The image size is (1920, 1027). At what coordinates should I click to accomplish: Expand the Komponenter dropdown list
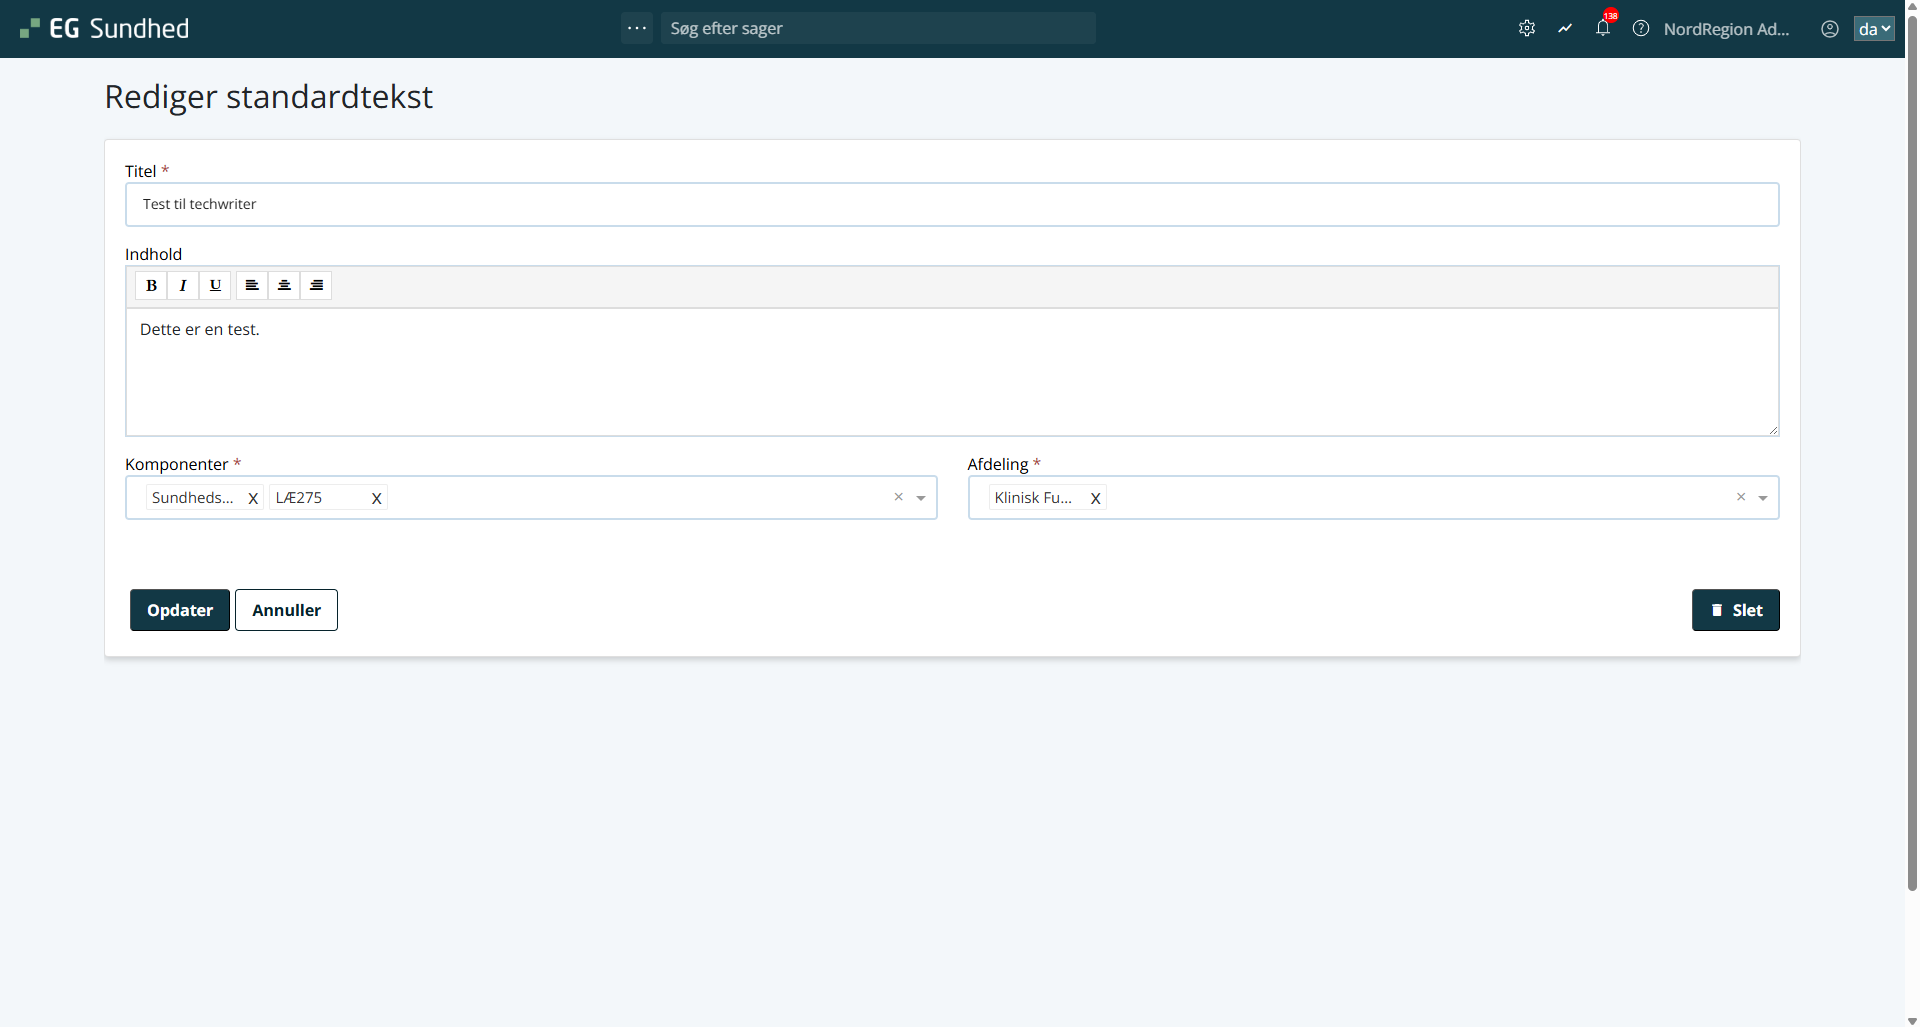click(x=921, y=498)
